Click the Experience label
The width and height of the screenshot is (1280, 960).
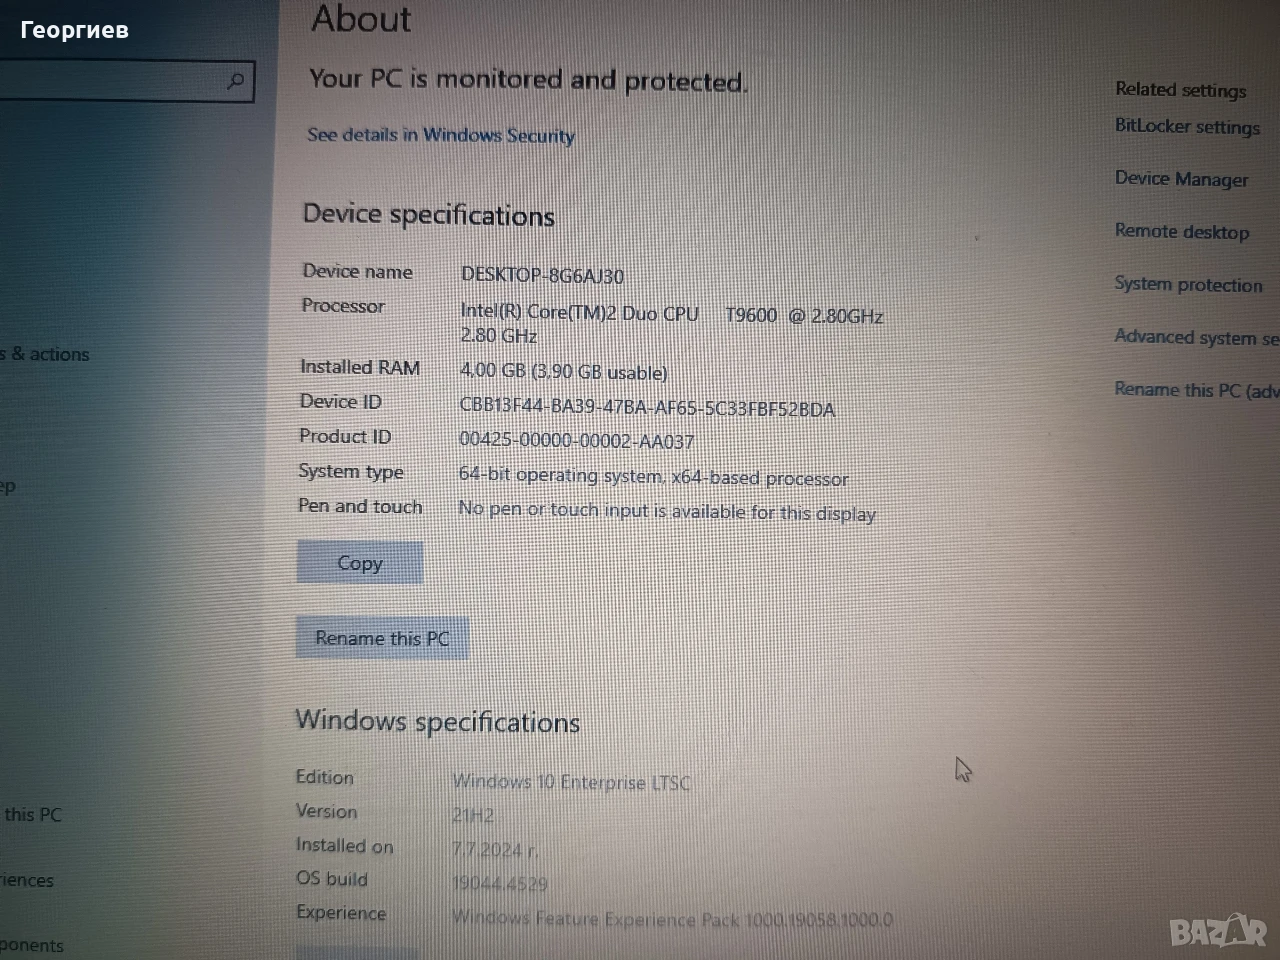pos(341,913)
